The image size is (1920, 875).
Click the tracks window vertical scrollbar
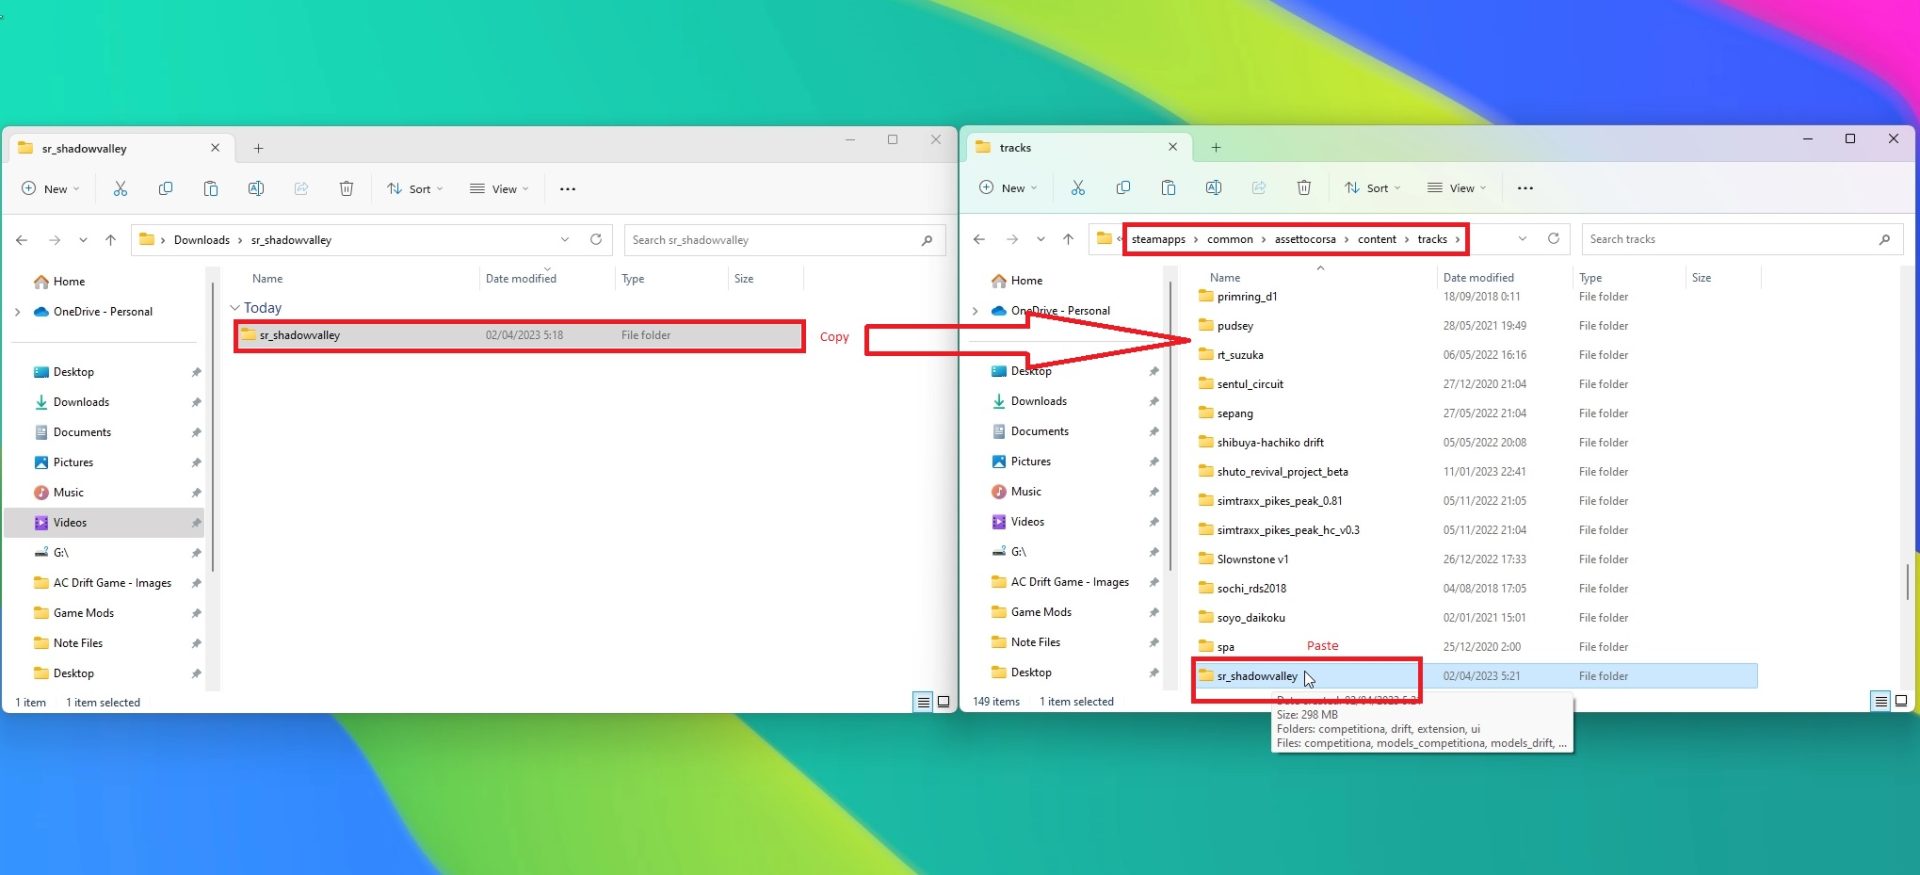[x=1907, y=580]
